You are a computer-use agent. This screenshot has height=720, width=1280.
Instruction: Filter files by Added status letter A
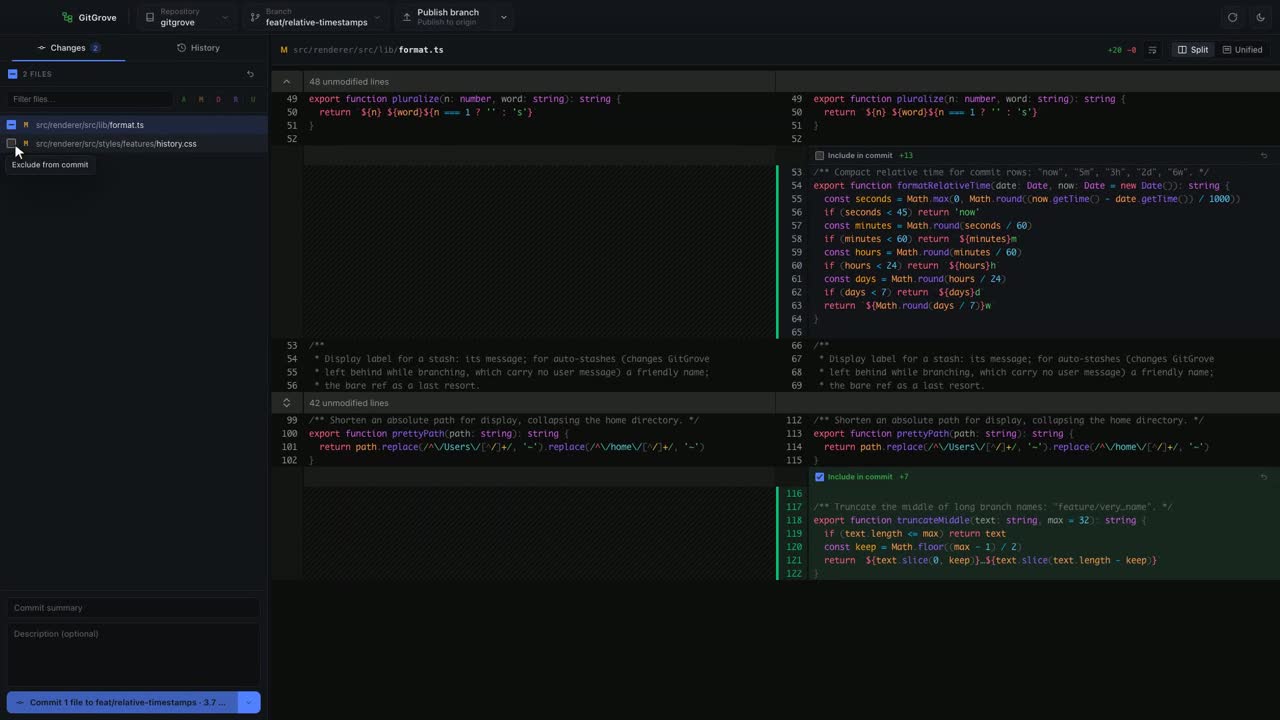(x=184, y=99)
